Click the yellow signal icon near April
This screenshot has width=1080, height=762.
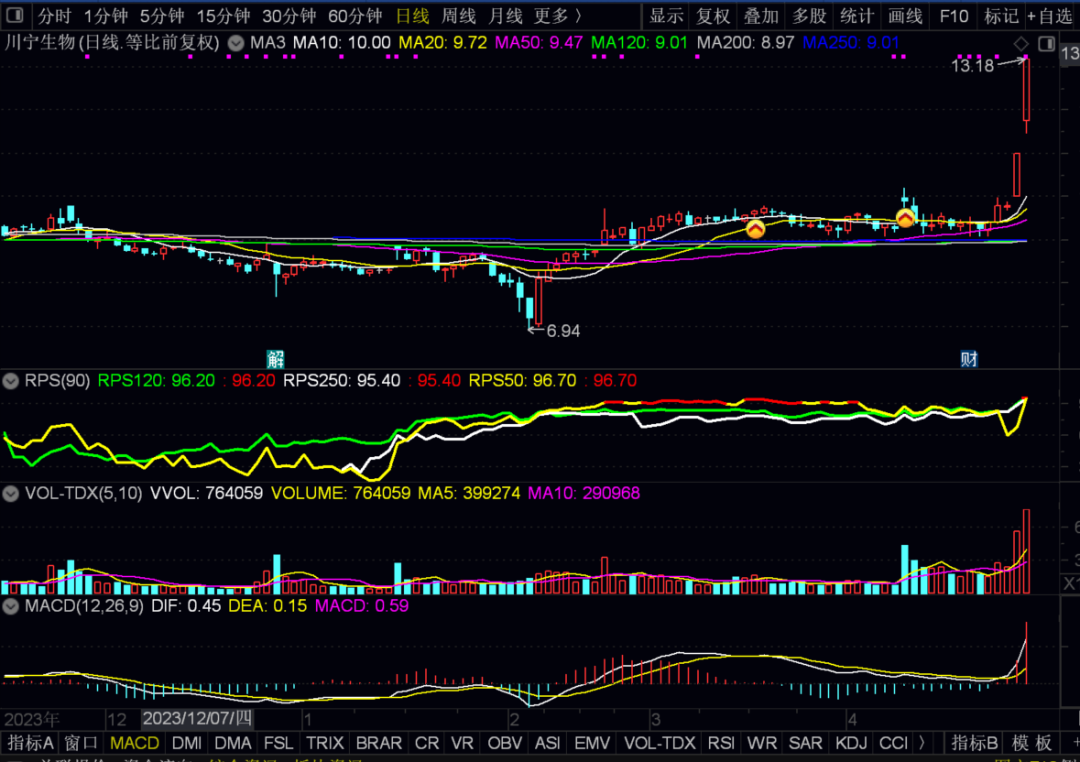click(905, 218)
